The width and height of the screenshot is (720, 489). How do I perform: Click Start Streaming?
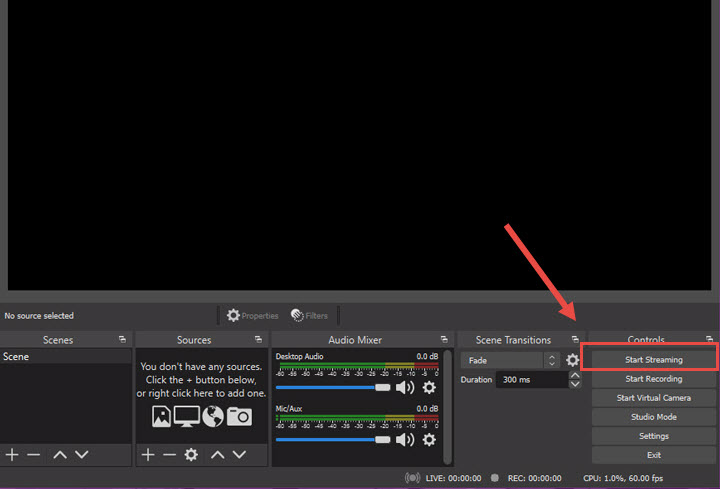pyautogui.click(x=653, y=360)
